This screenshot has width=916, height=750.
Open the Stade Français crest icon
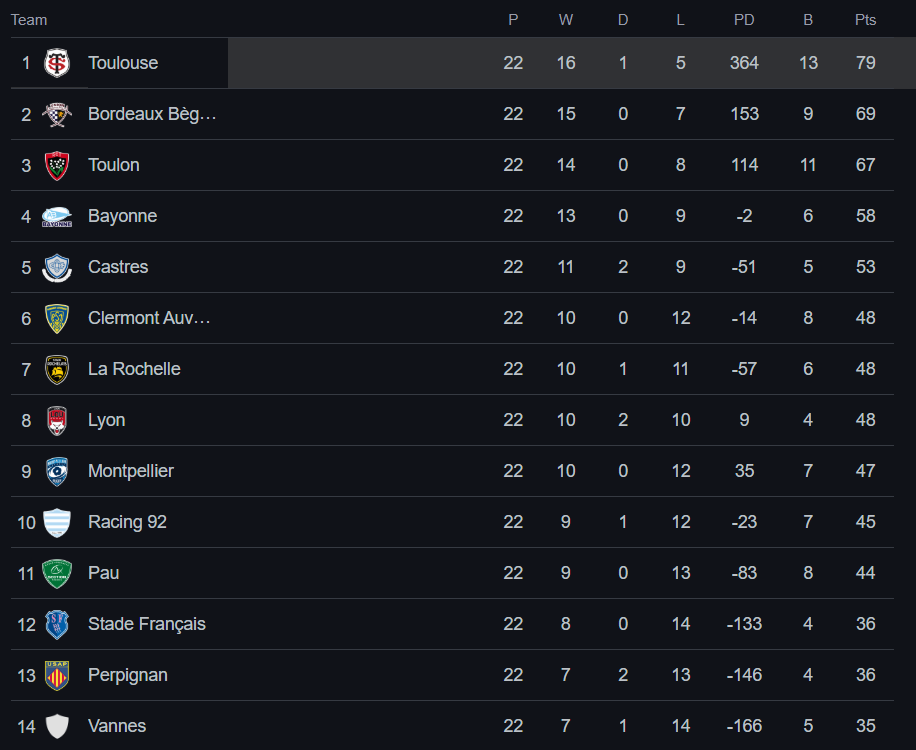[57, 624]
